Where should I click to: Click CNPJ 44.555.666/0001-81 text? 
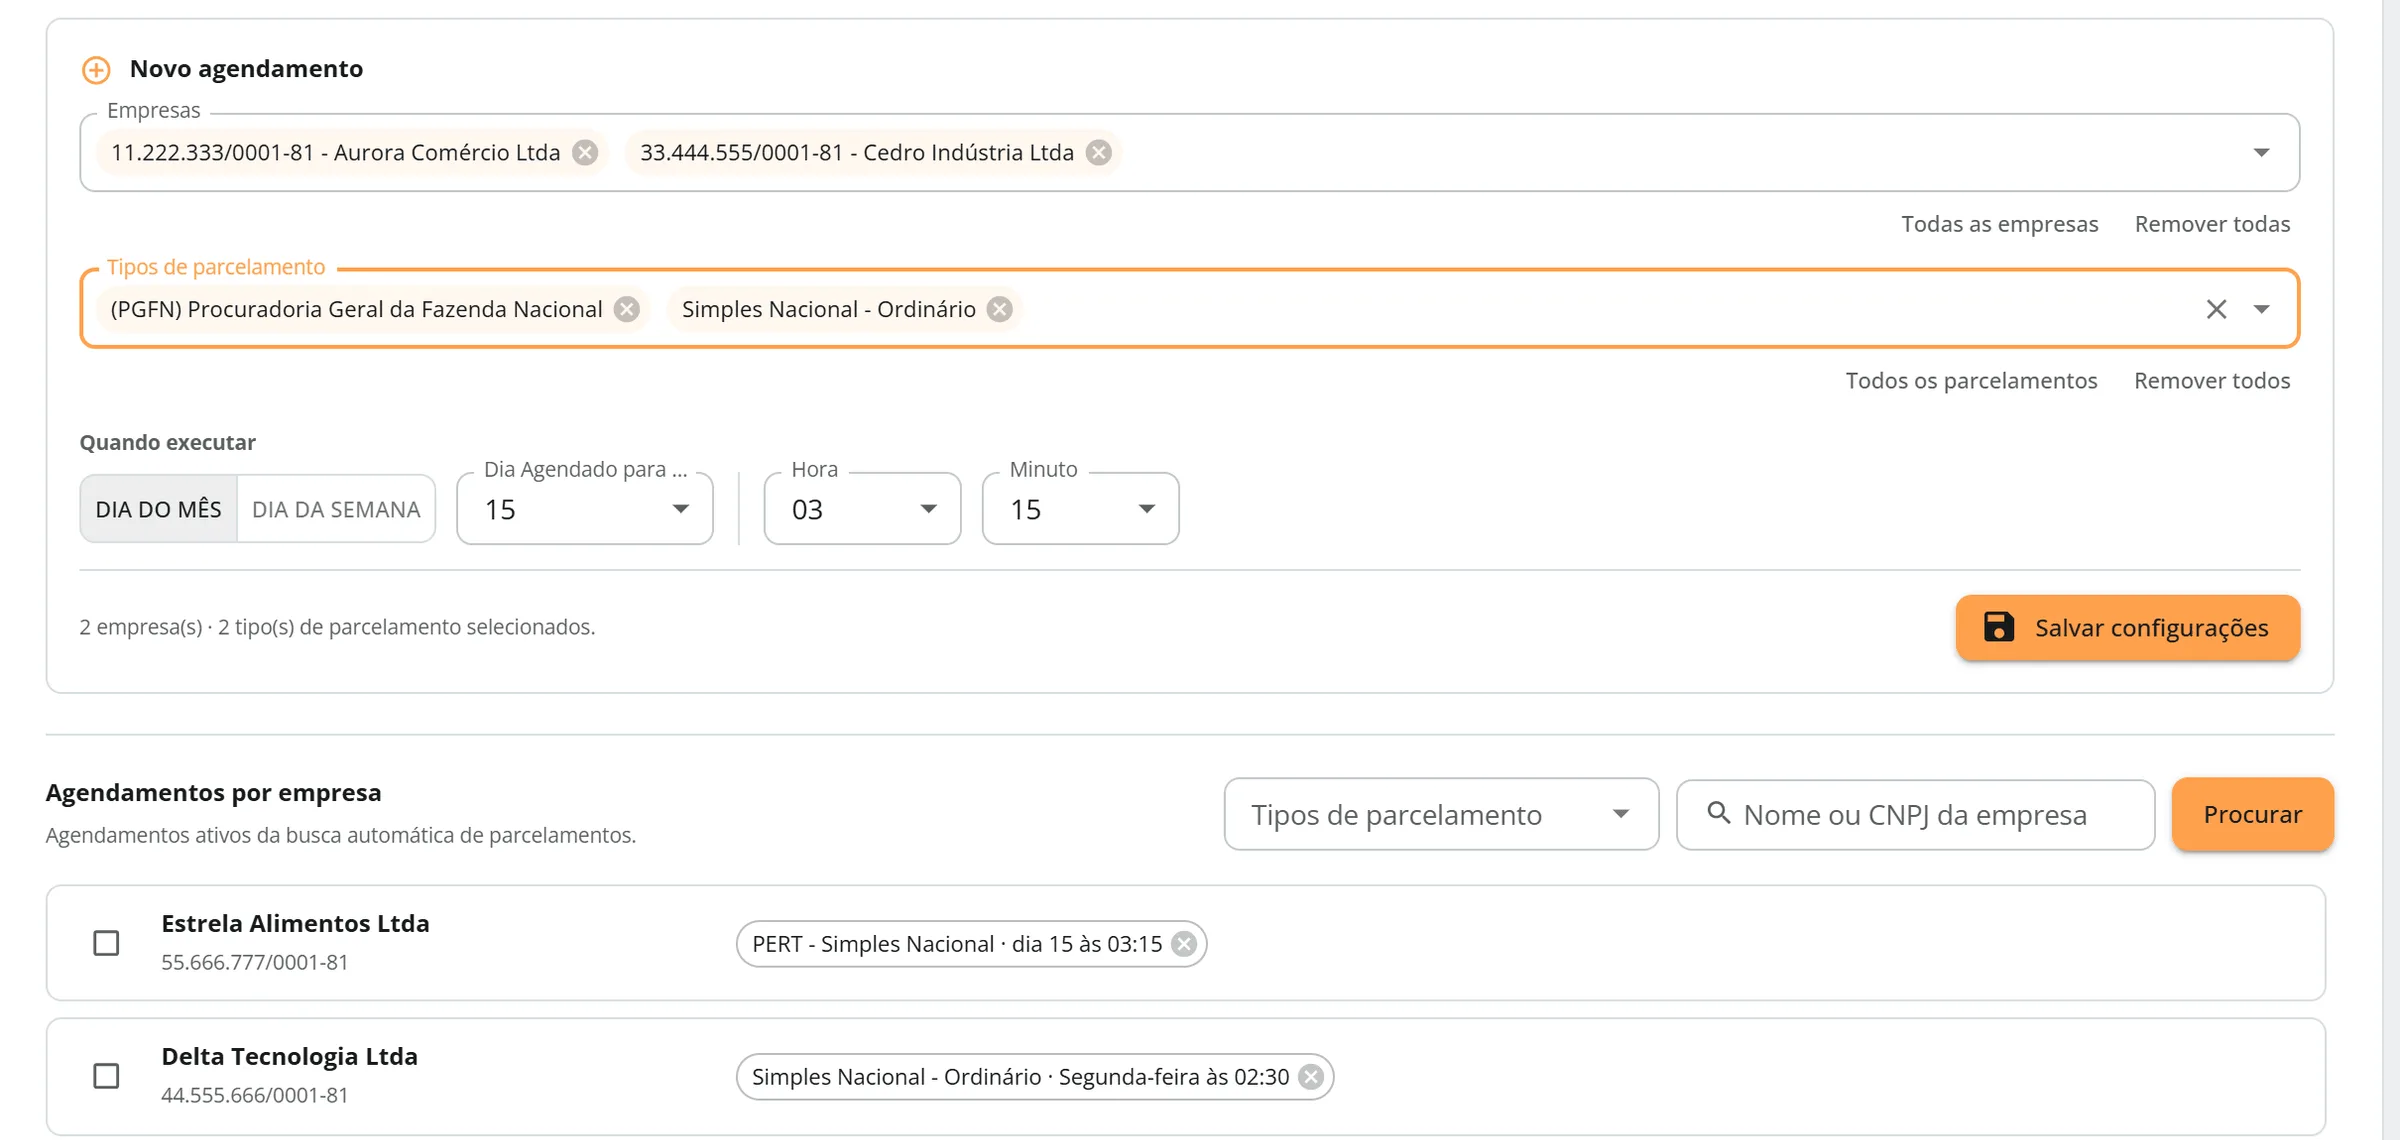point(255,1095)
